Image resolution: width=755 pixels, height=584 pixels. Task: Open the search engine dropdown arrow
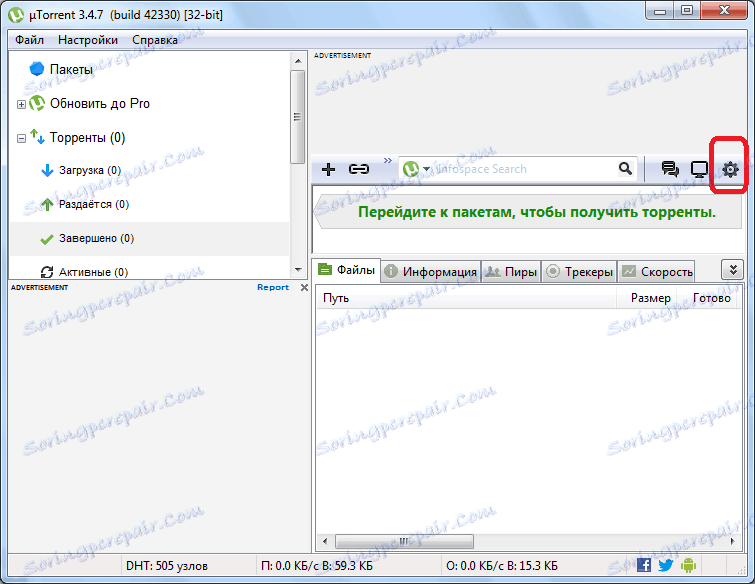(x=426, y=169)
